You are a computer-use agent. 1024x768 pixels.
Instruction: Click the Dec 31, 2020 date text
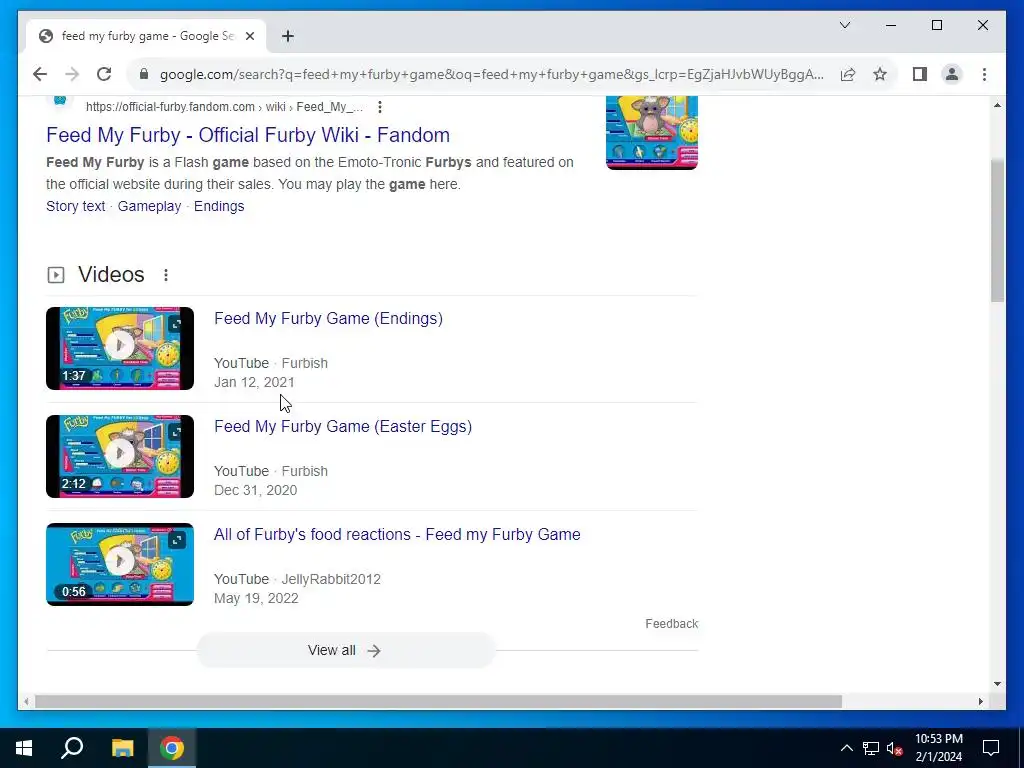(255, 490)
